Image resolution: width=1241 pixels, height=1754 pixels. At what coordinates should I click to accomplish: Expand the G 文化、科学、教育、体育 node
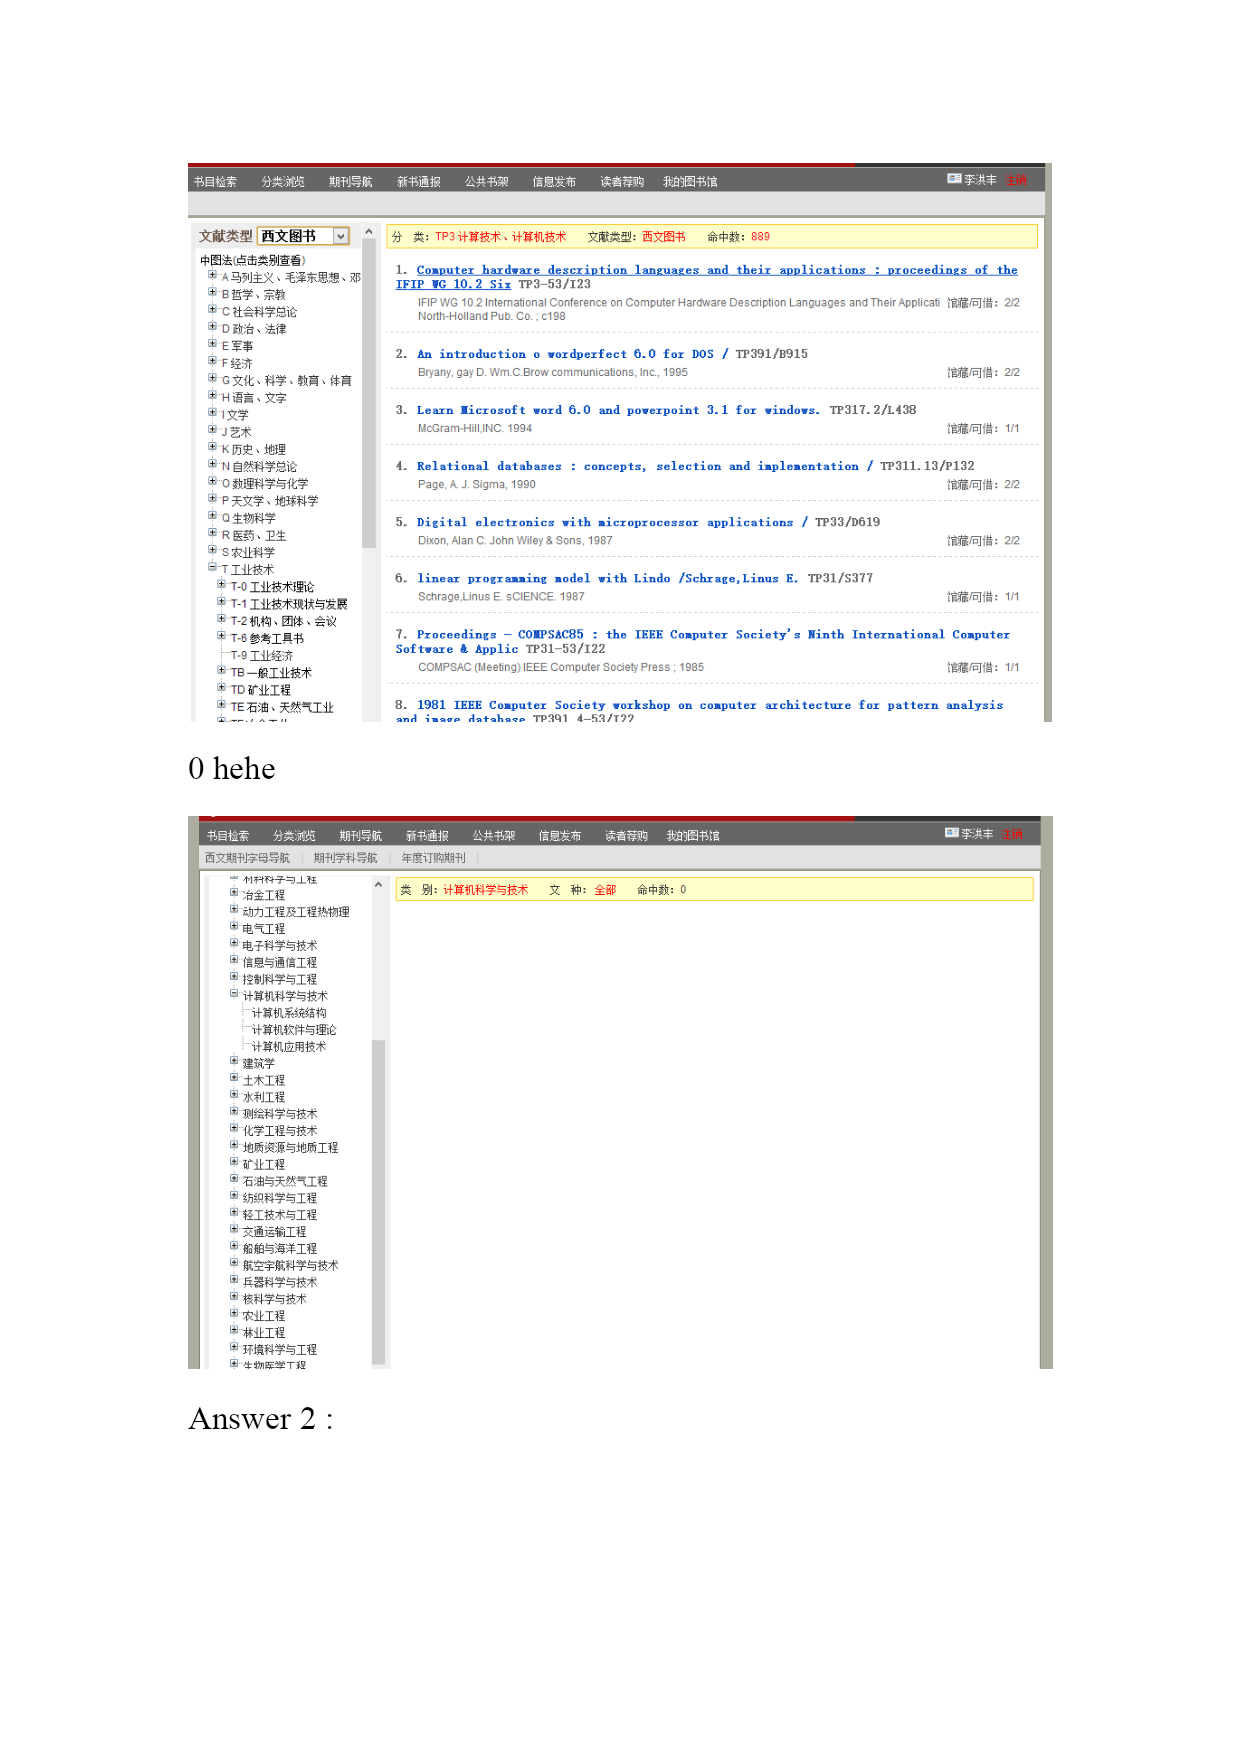(212, 378)
